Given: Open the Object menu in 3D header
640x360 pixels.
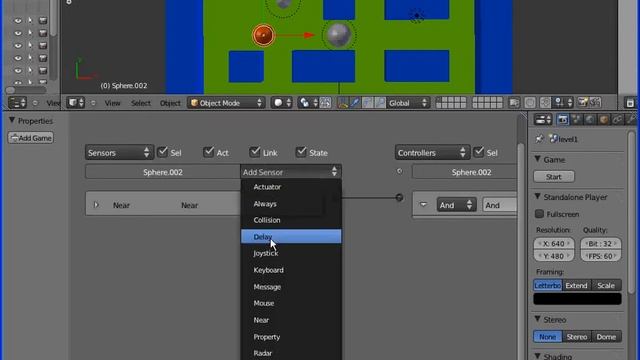Looking at the screenshot, I should pyautogui.click(x=170, y=103).
